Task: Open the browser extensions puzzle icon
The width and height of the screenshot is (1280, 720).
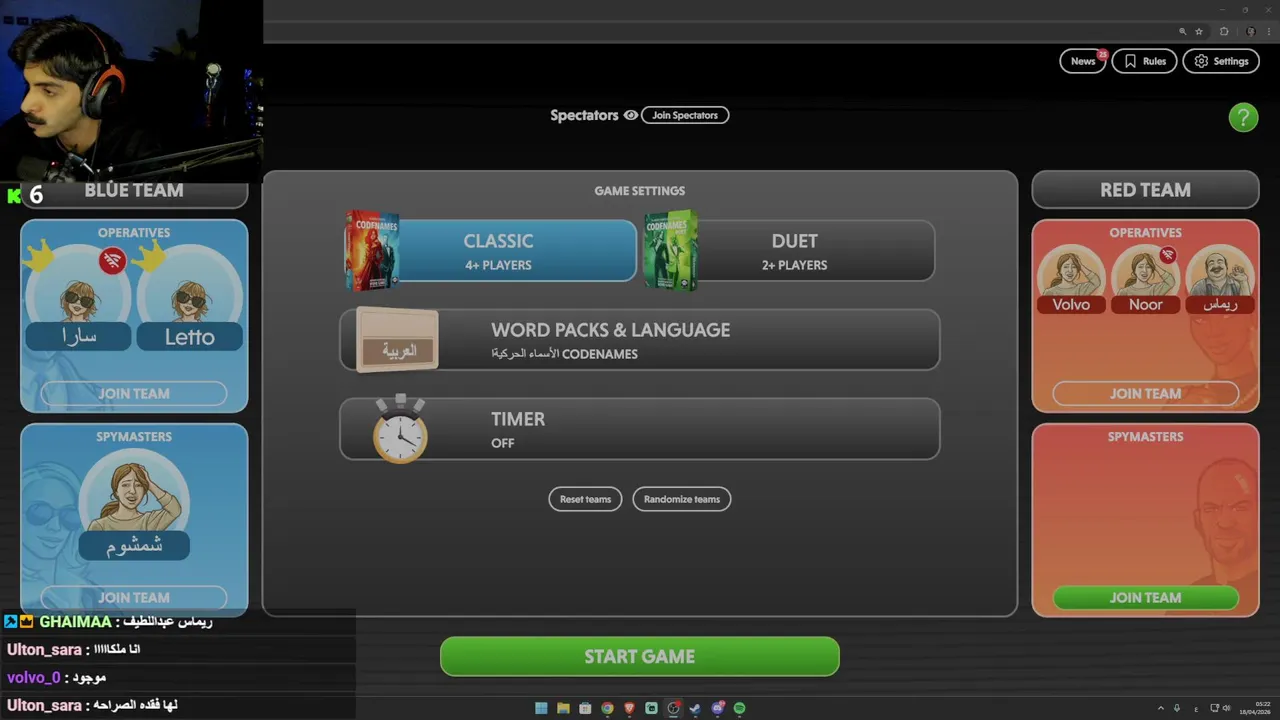Action: tap(1224, 32)
